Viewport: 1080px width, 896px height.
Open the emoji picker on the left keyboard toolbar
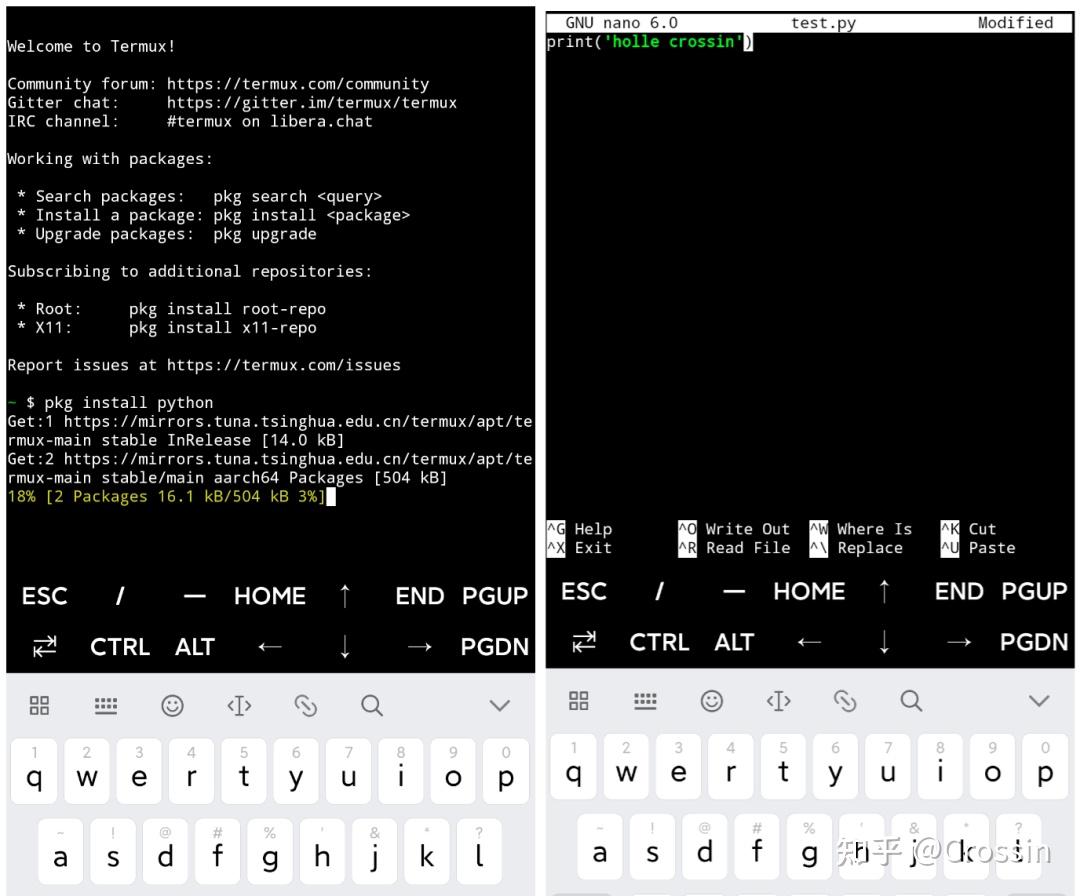coord(173,705)
